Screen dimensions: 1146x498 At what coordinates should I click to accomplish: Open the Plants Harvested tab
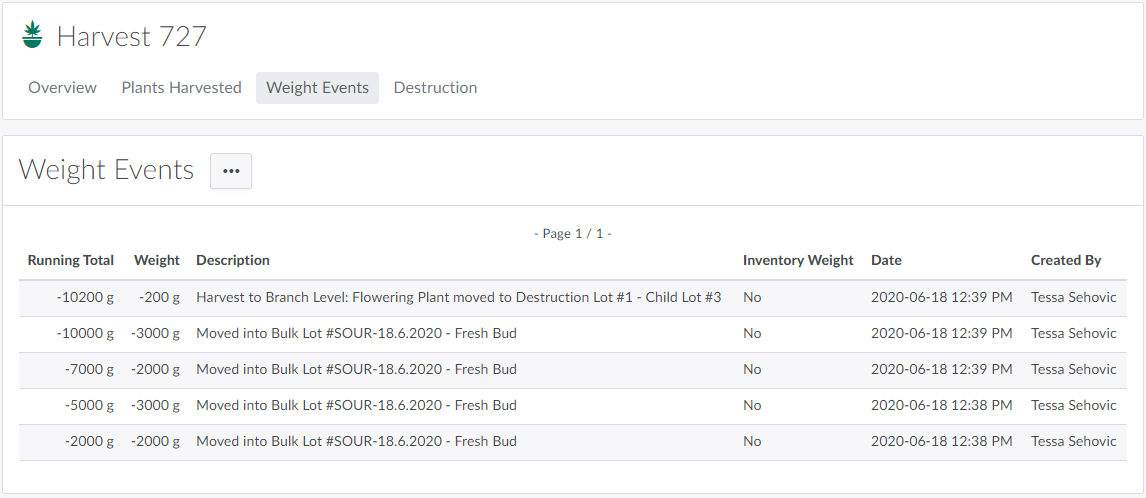click(x=181, y=88)
